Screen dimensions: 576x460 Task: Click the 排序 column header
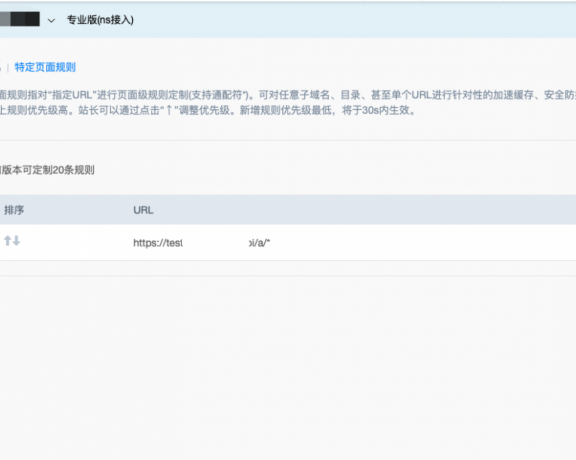14,210
